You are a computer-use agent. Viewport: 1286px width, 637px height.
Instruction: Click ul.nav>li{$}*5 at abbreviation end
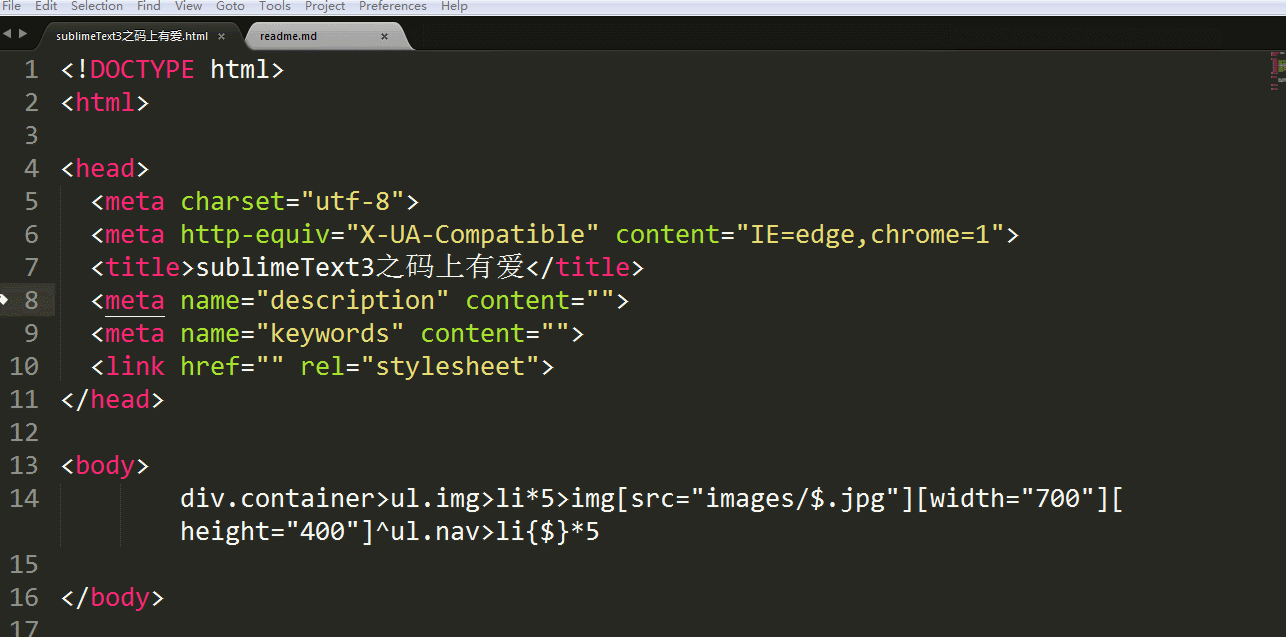[x=495, y=531]
